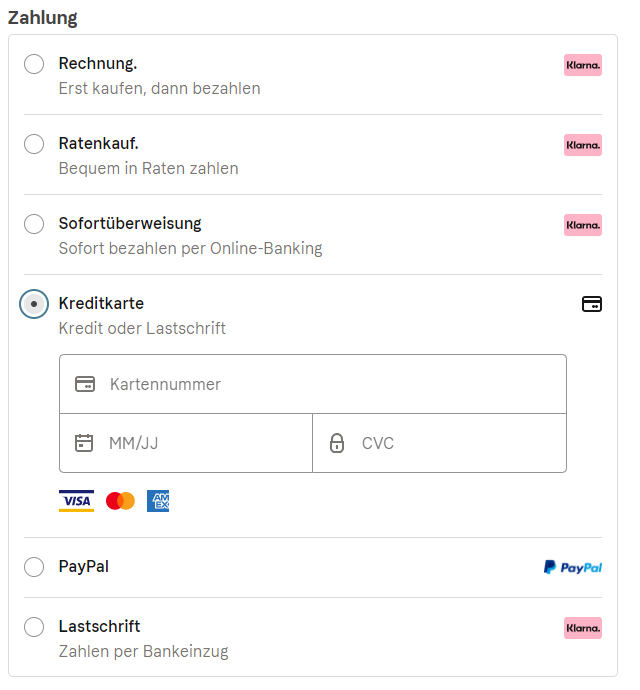640x690 pixels.
Task: Focus the Kartennummer input field
Action: pos(330,384)
